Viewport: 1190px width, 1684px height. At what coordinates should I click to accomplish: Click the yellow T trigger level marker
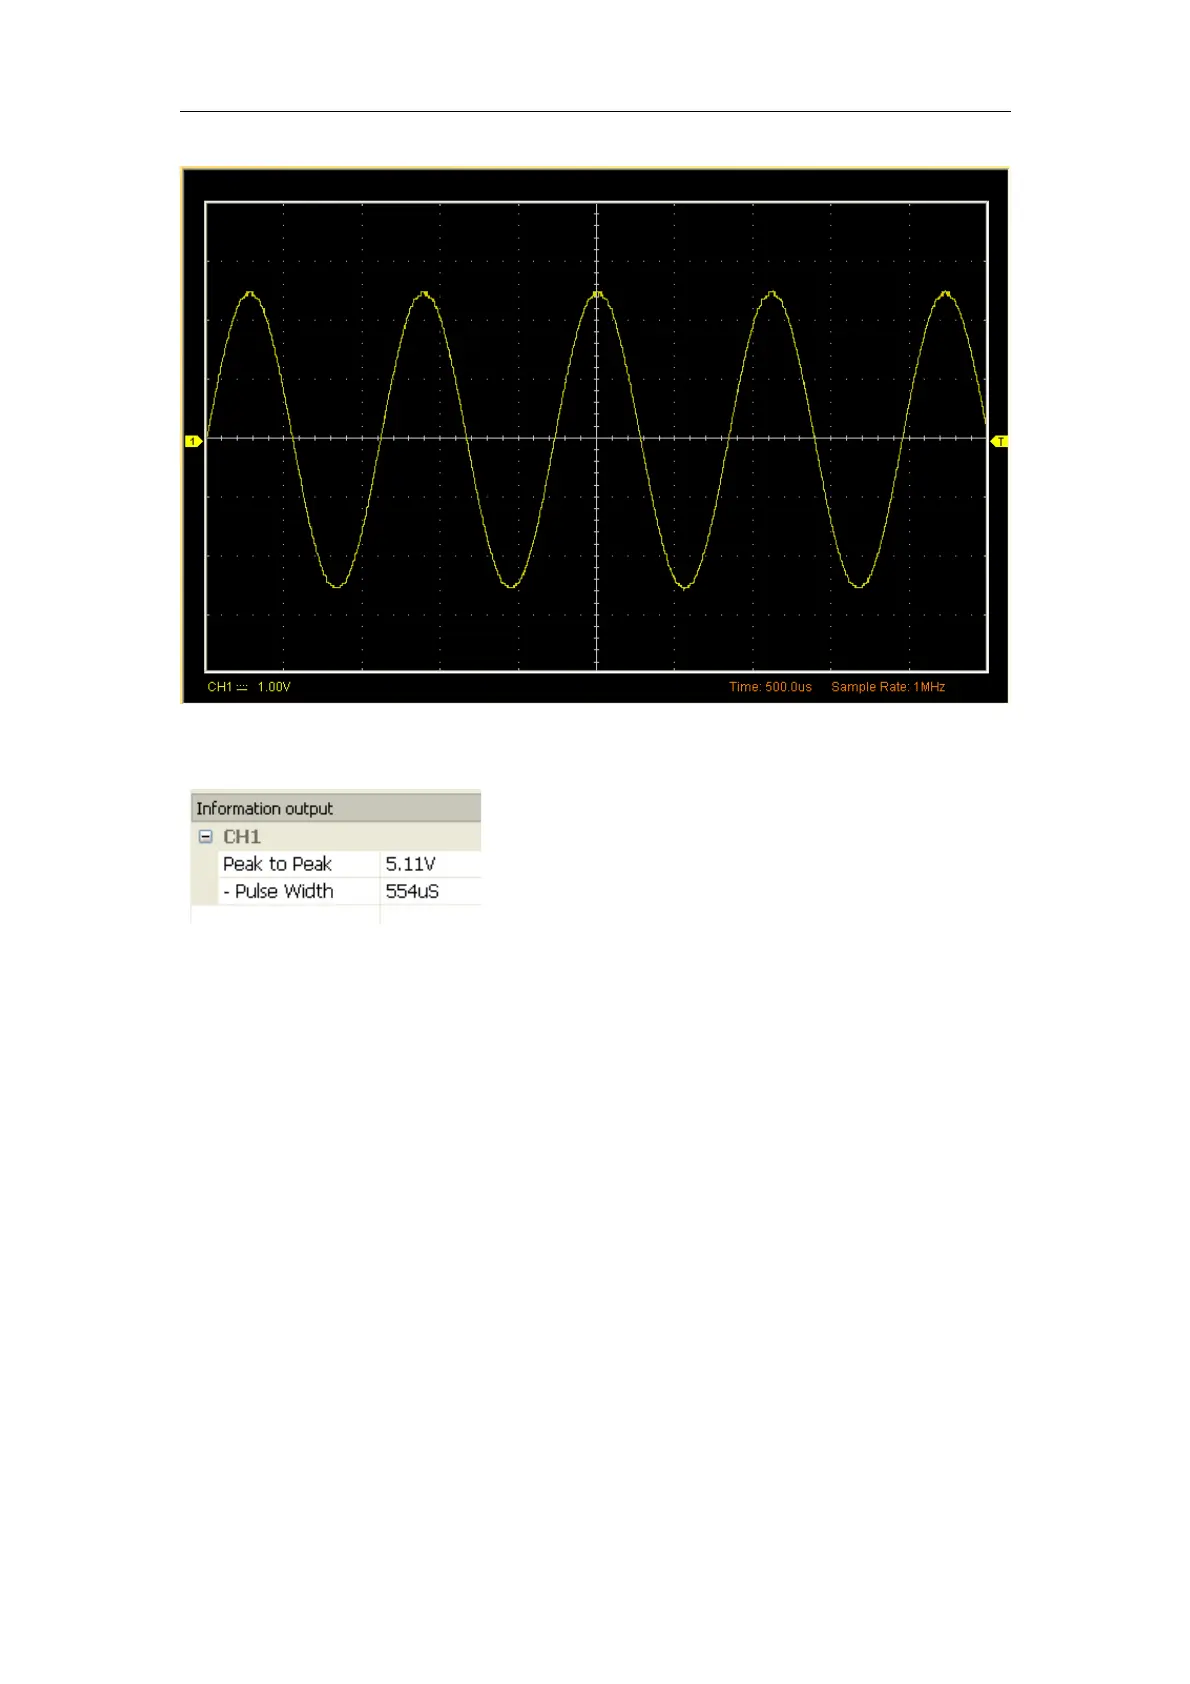pos(999,441)
